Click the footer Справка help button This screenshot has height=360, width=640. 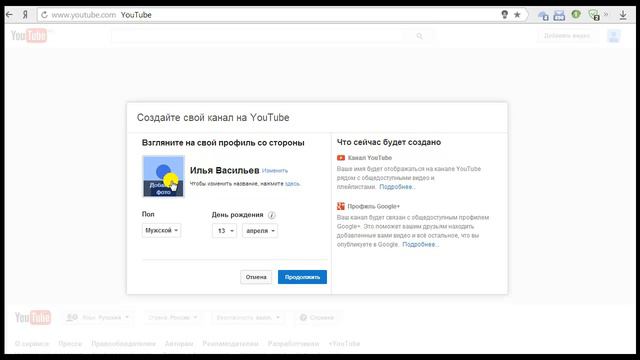(x=317, y=318)
